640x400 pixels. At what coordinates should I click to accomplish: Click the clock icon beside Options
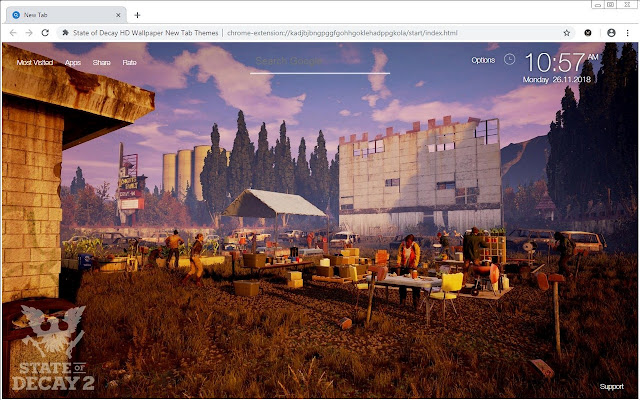tap(509, 60)
